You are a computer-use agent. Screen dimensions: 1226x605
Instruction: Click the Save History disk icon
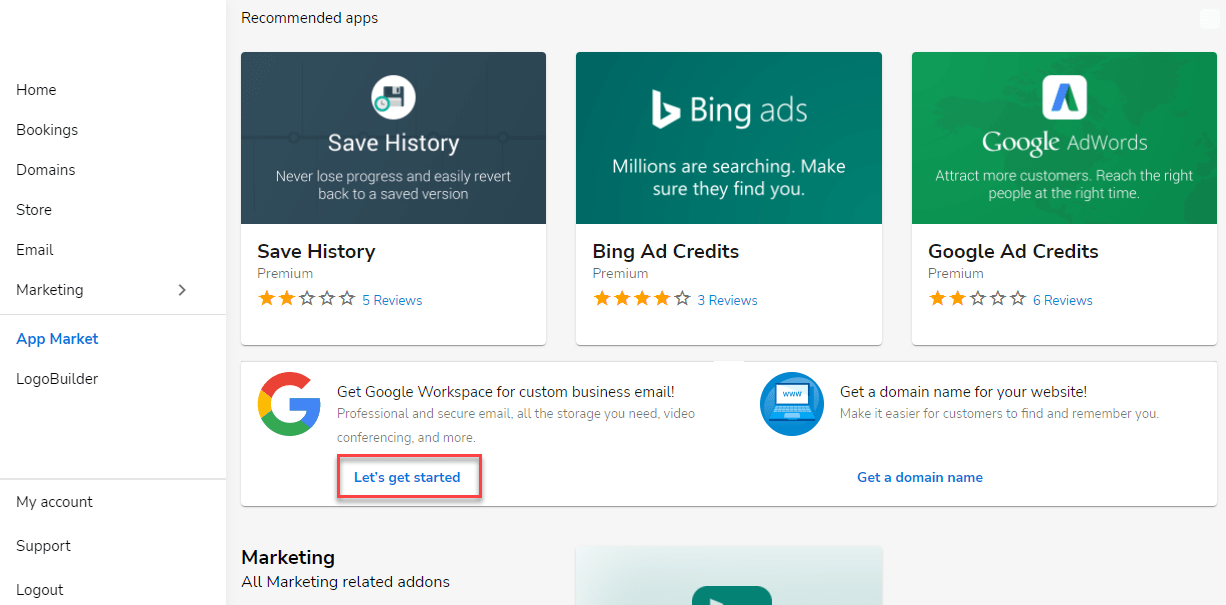[393, 97]
